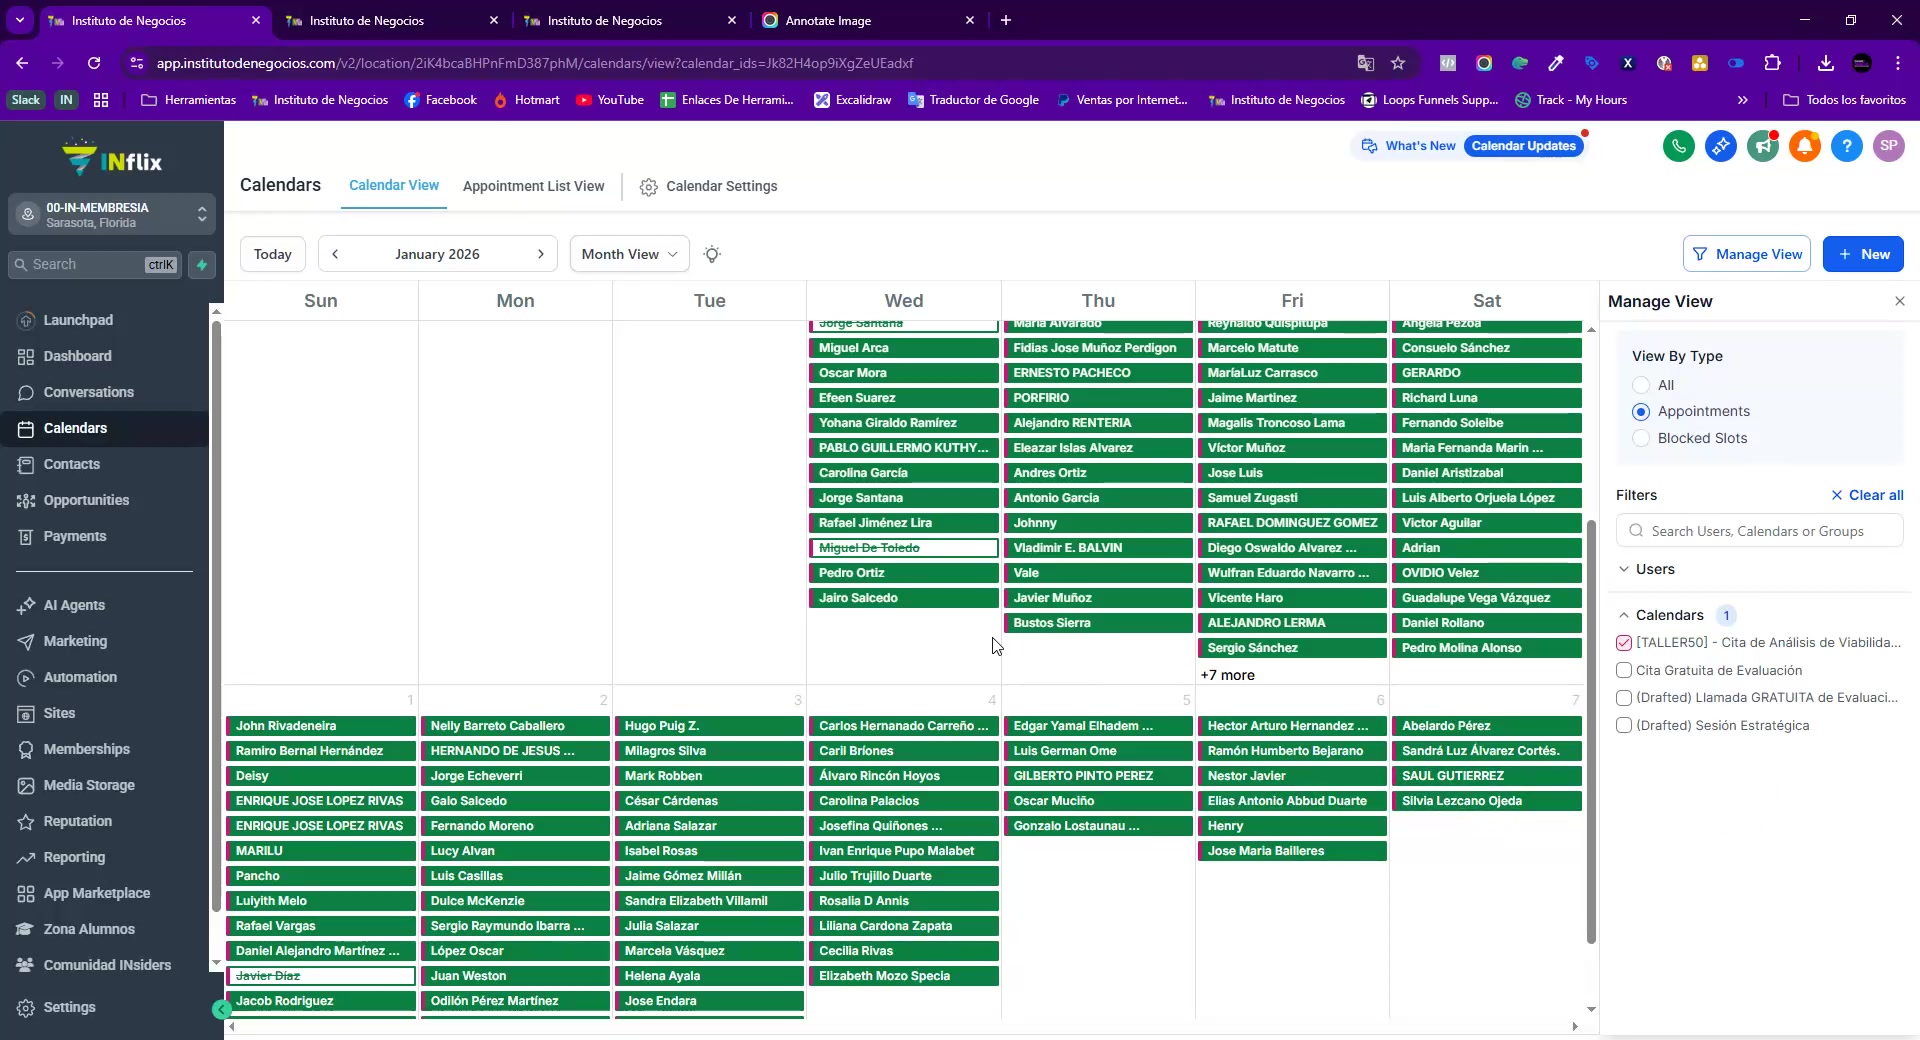Go to the previous month

click(x=335, y=254)
